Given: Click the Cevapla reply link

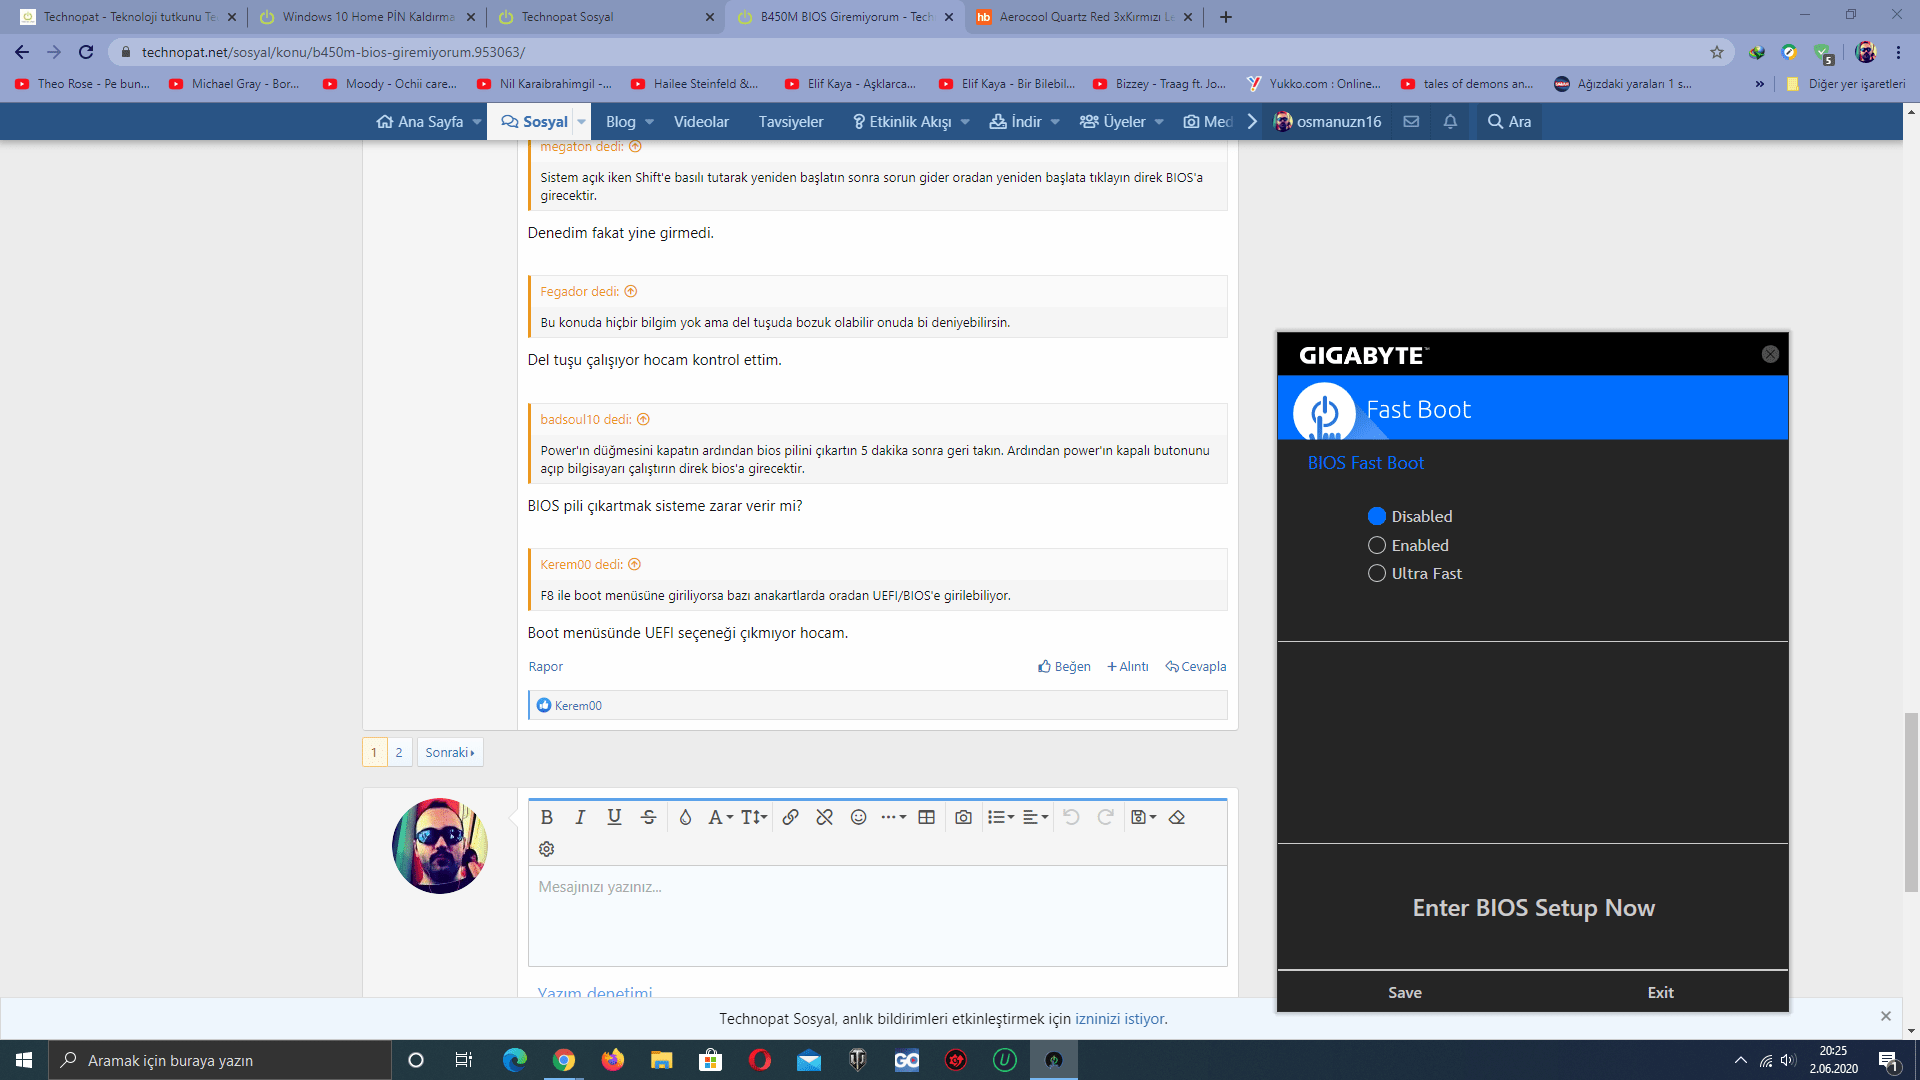Looking at the screenshot, I should point(1196,666).
